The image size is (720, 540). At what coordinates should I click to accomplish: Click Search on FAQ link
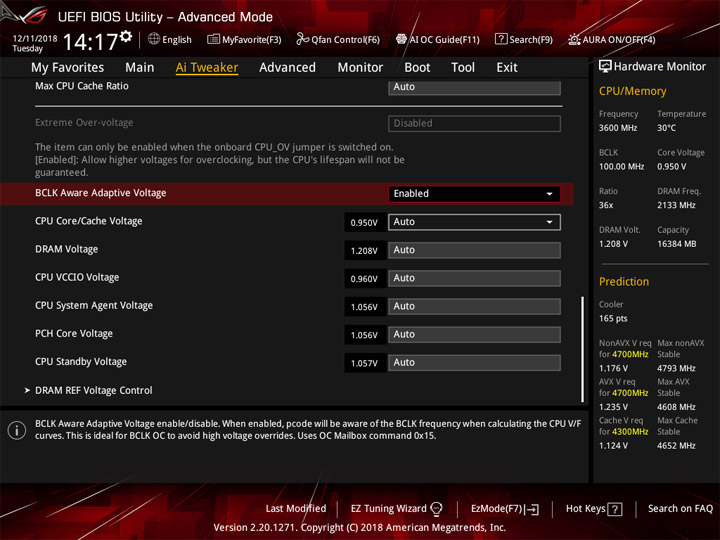(x=680, y=509)
